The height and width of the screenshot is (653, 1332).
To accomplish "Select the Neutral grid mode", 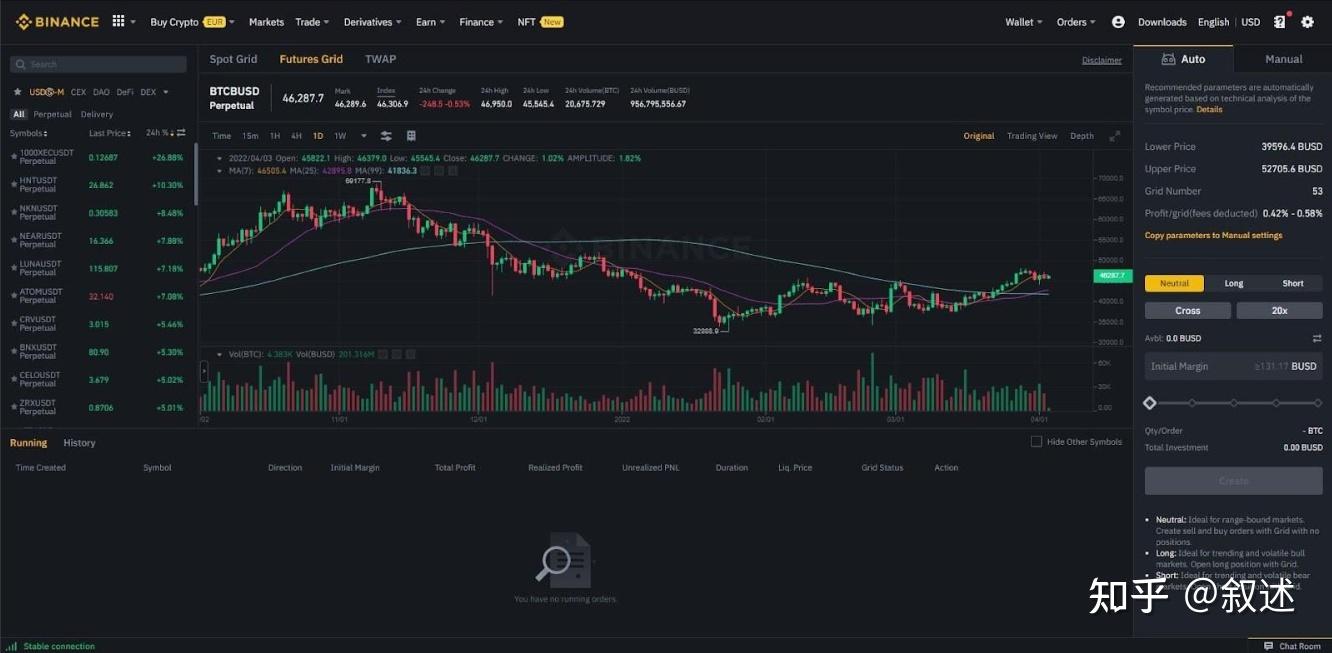I will [1174, 283].
